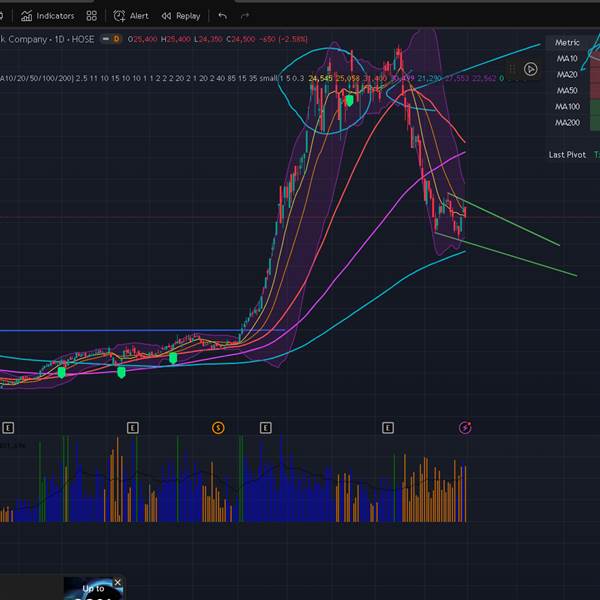Viewport: 600px width, 600px height.
Task: Select the MA200 row in metric table
Action: (568, 122)
